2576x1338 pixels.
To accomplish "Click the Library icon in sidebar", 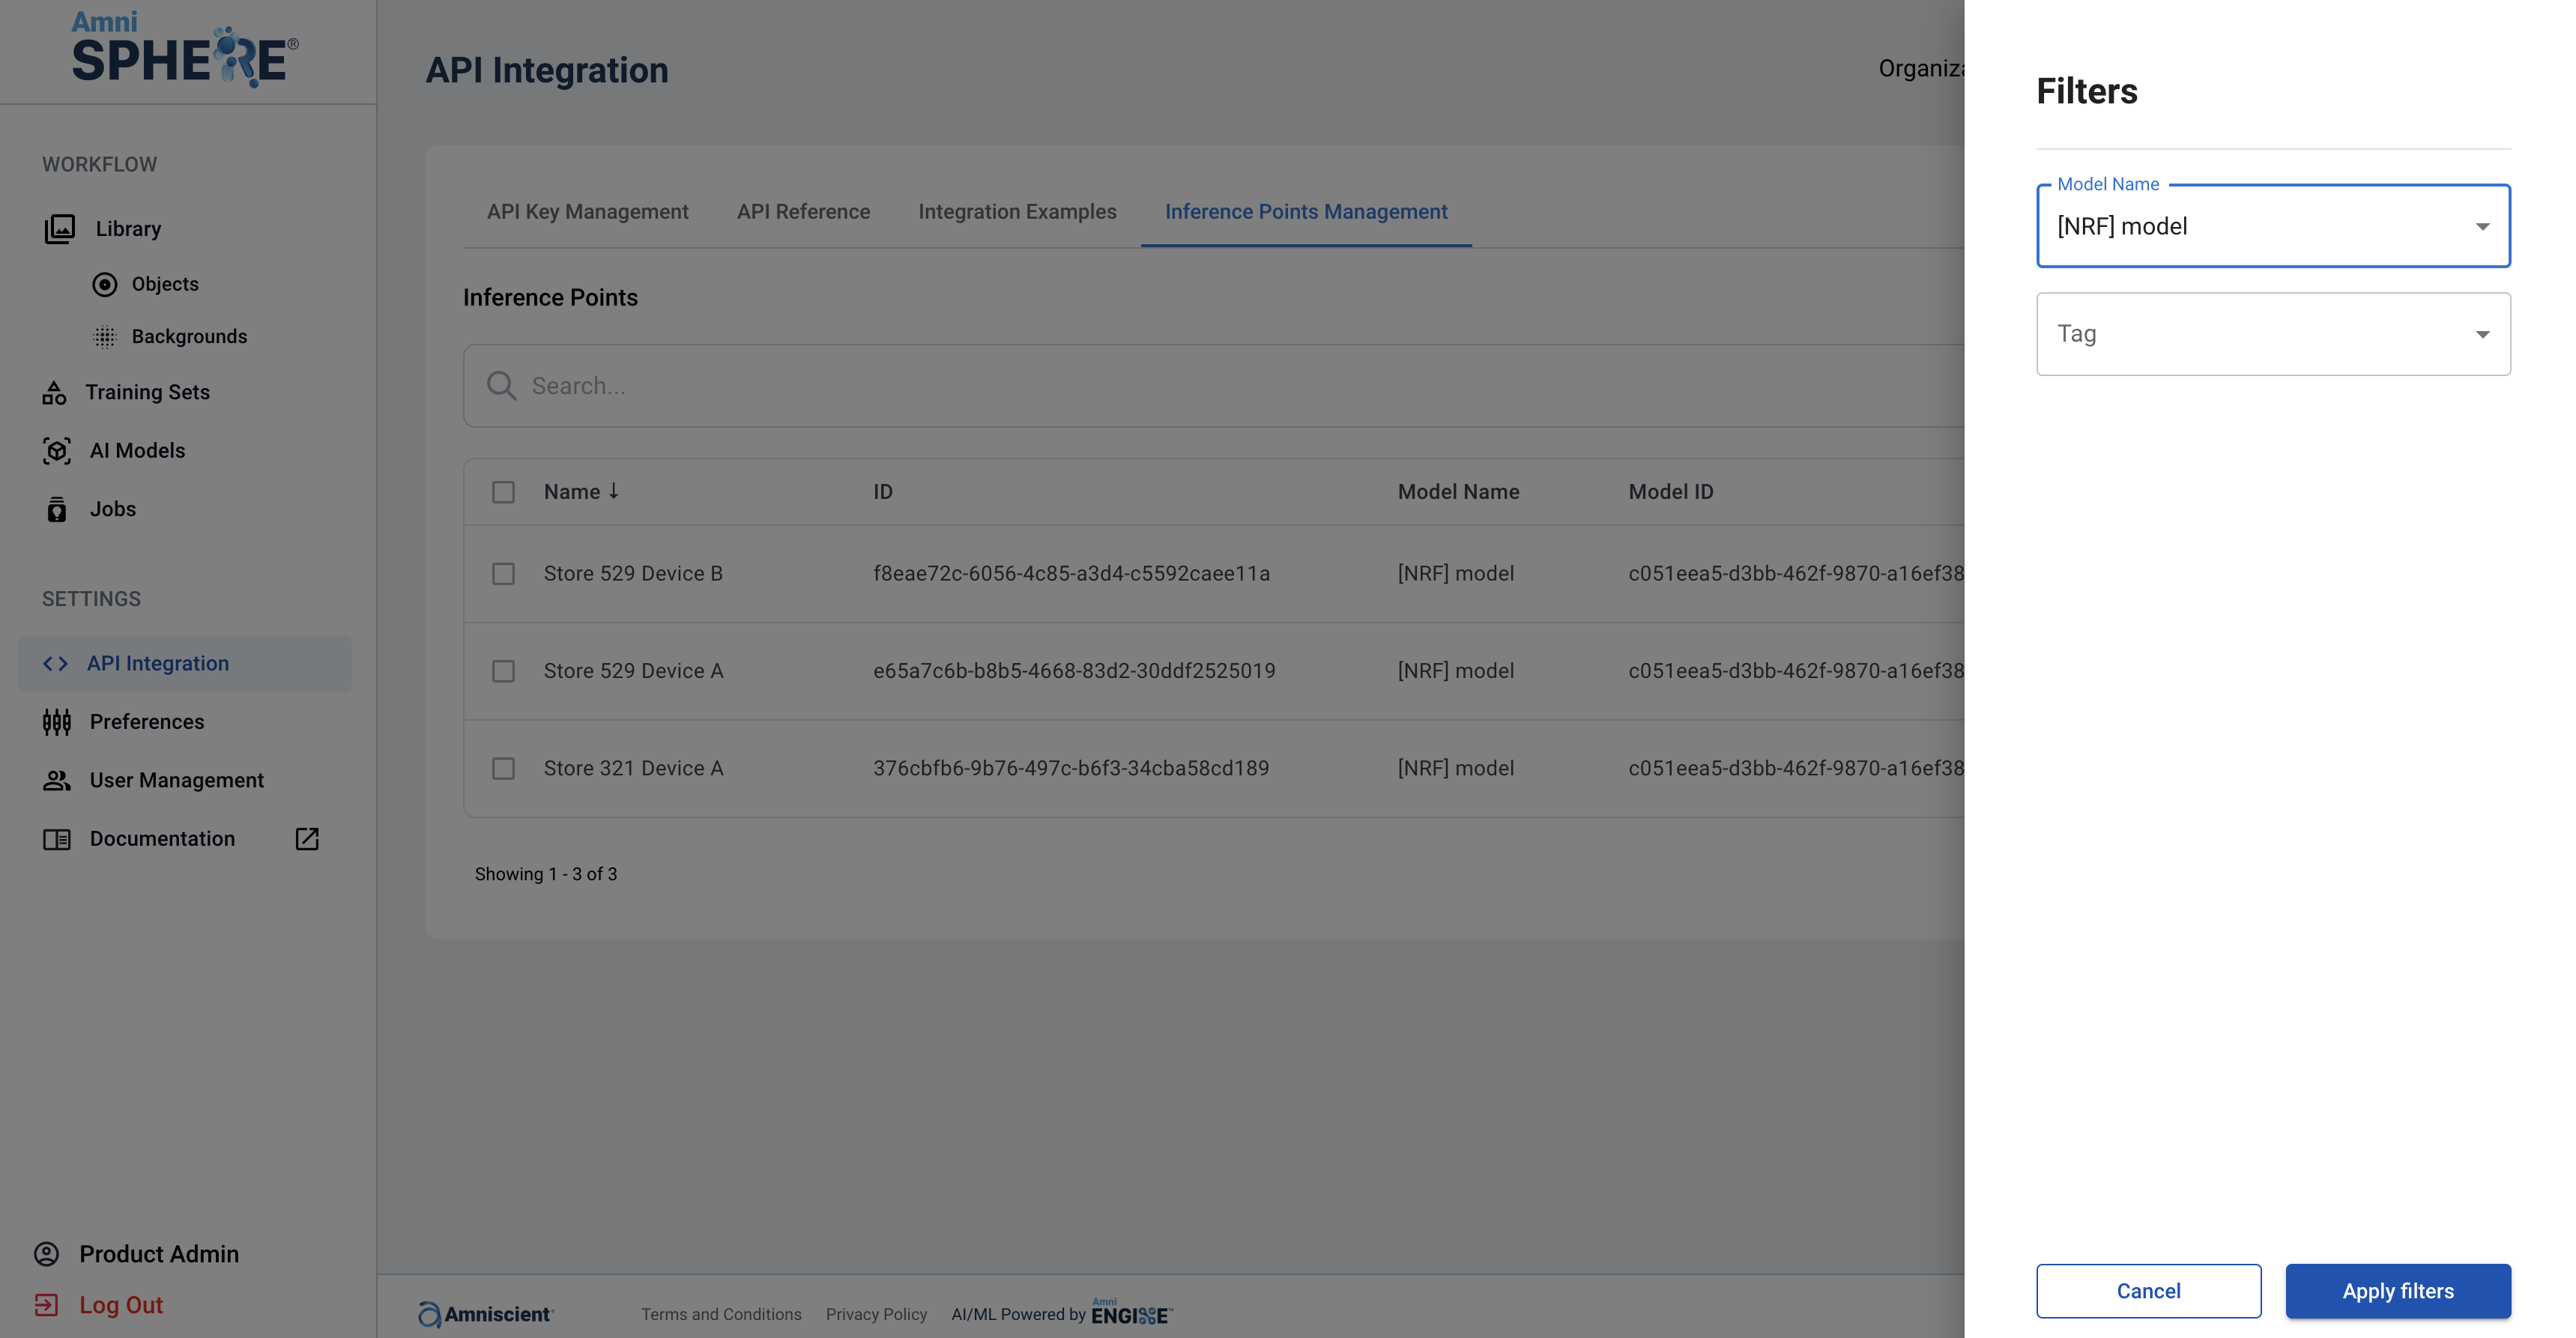I will pyautogui.click(x=59, y=229).
